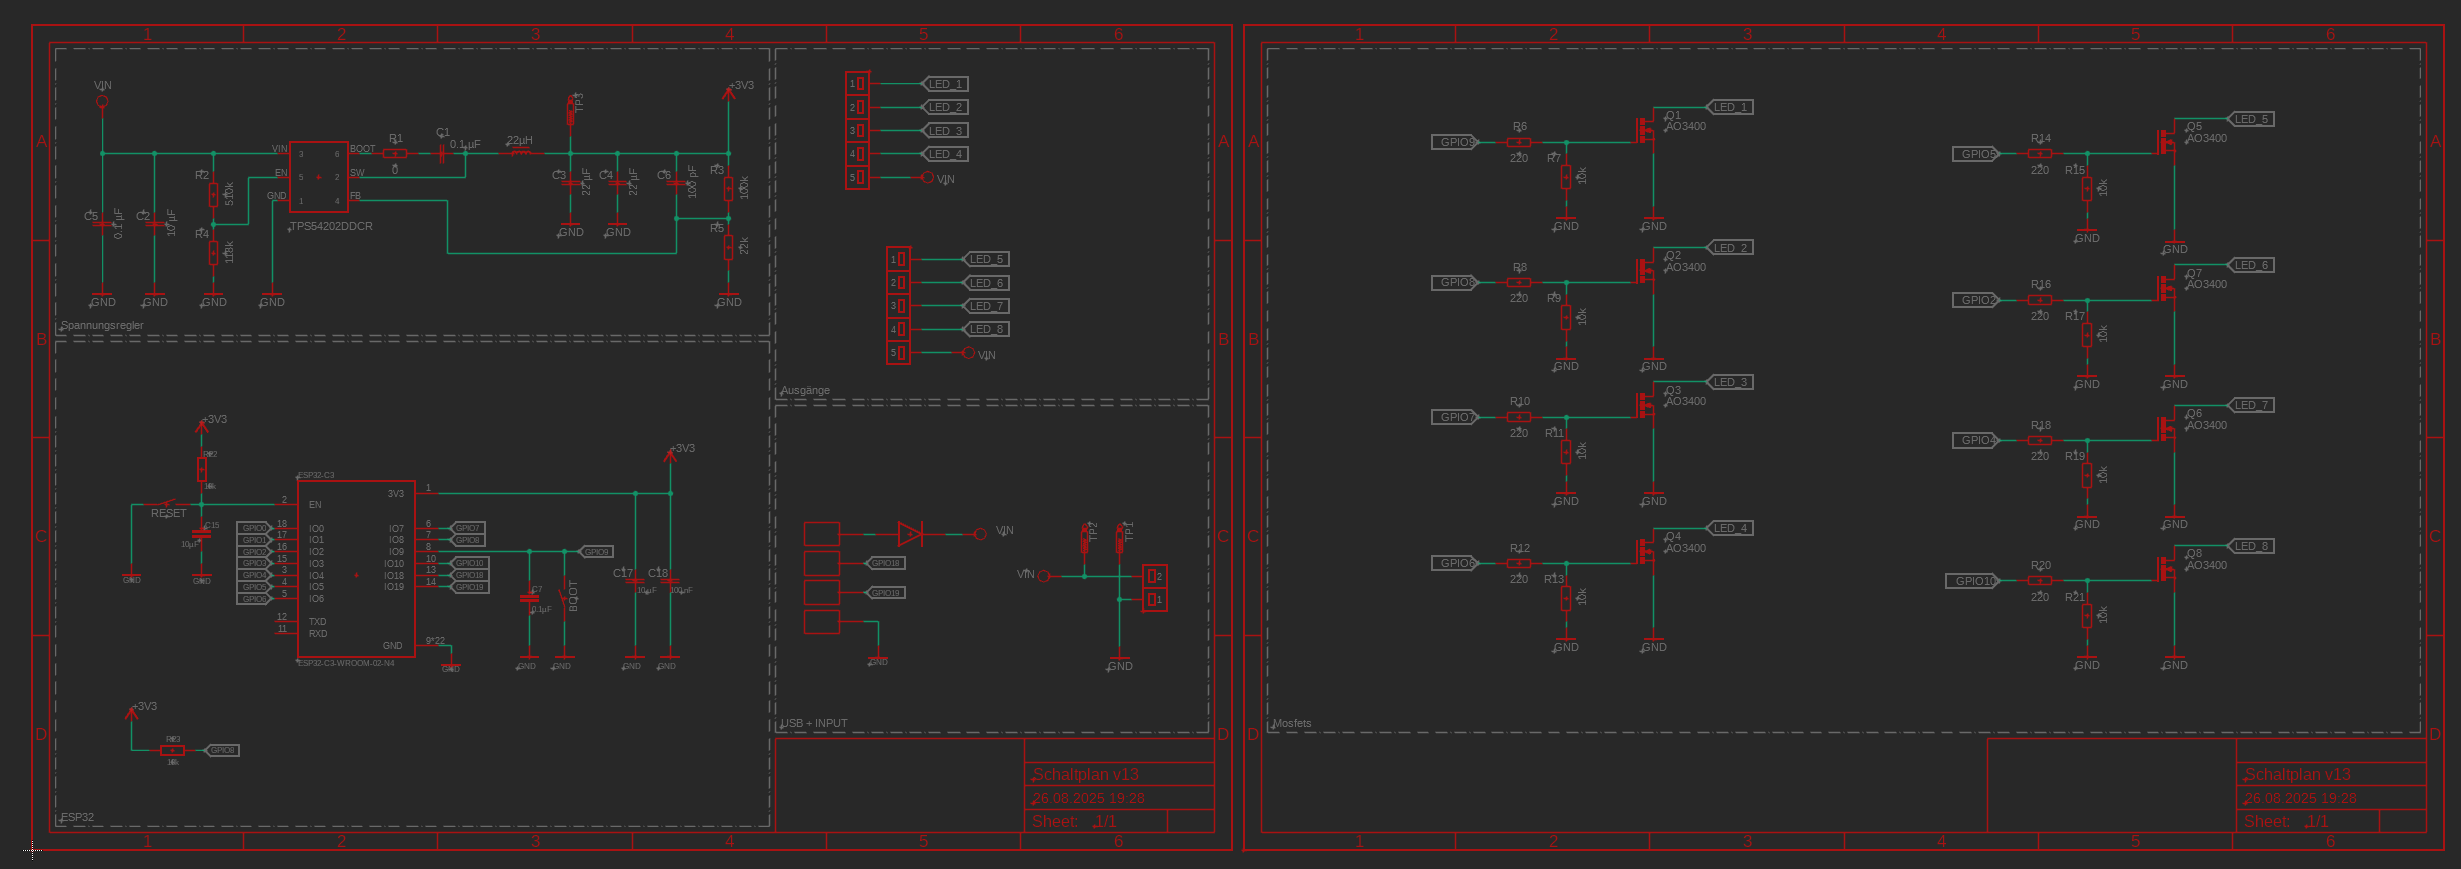Click the left sheet's Schaltplan v13 title text
Viewport: 2461px width, 869px height.
1085,774
